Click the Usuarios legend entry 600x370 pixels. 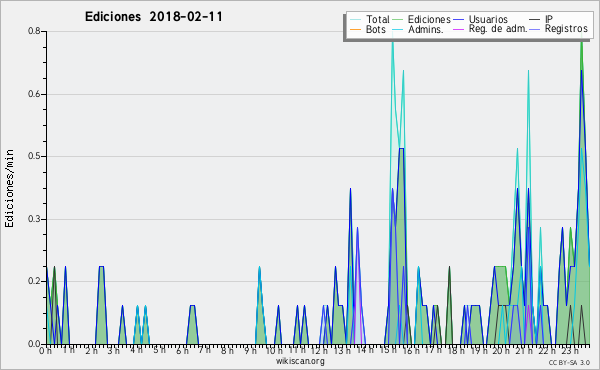pos(481,19)
